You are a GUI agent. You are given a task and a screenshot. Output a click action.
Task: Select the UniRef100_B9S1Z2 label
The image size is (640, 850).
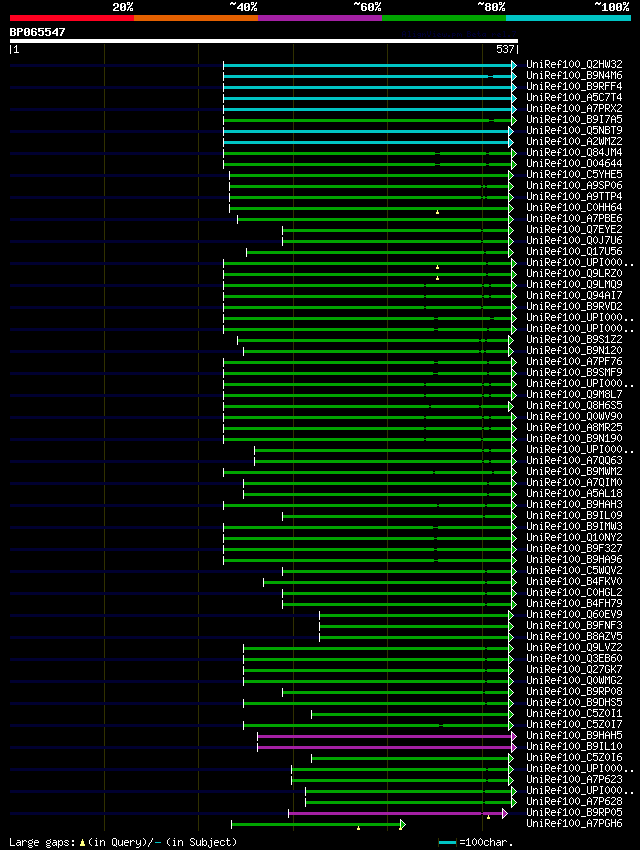(574, 339)
